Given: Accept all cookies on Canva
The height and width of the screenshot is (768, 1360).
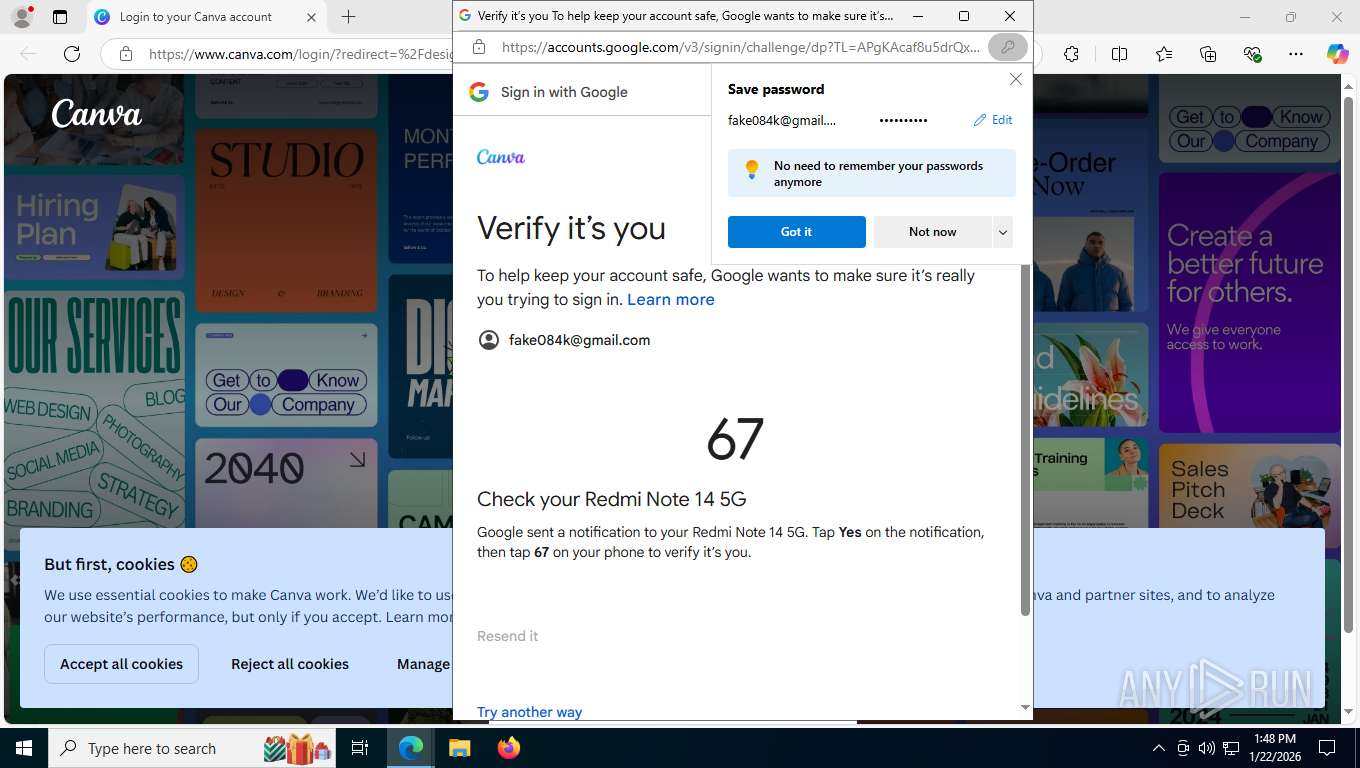Looking at the screenshot, I should click(x=121, y=664).
